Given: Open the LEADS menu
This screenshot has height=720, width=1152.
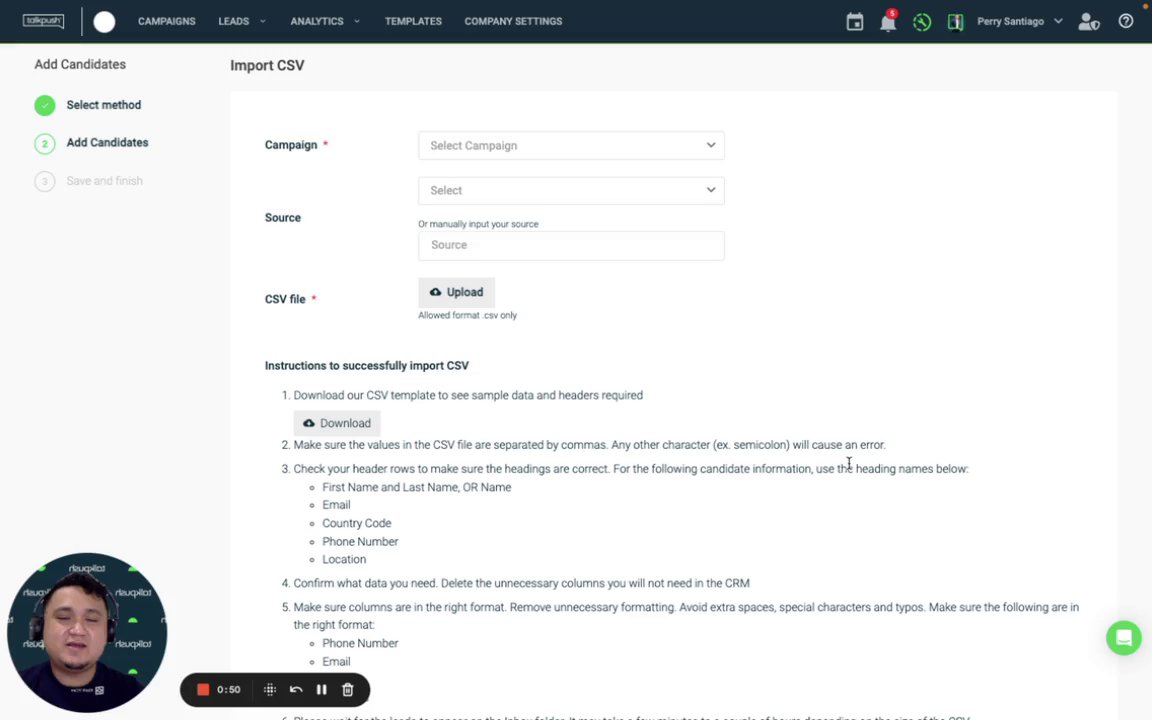Looking at the screenshot, I should [242, 21].
